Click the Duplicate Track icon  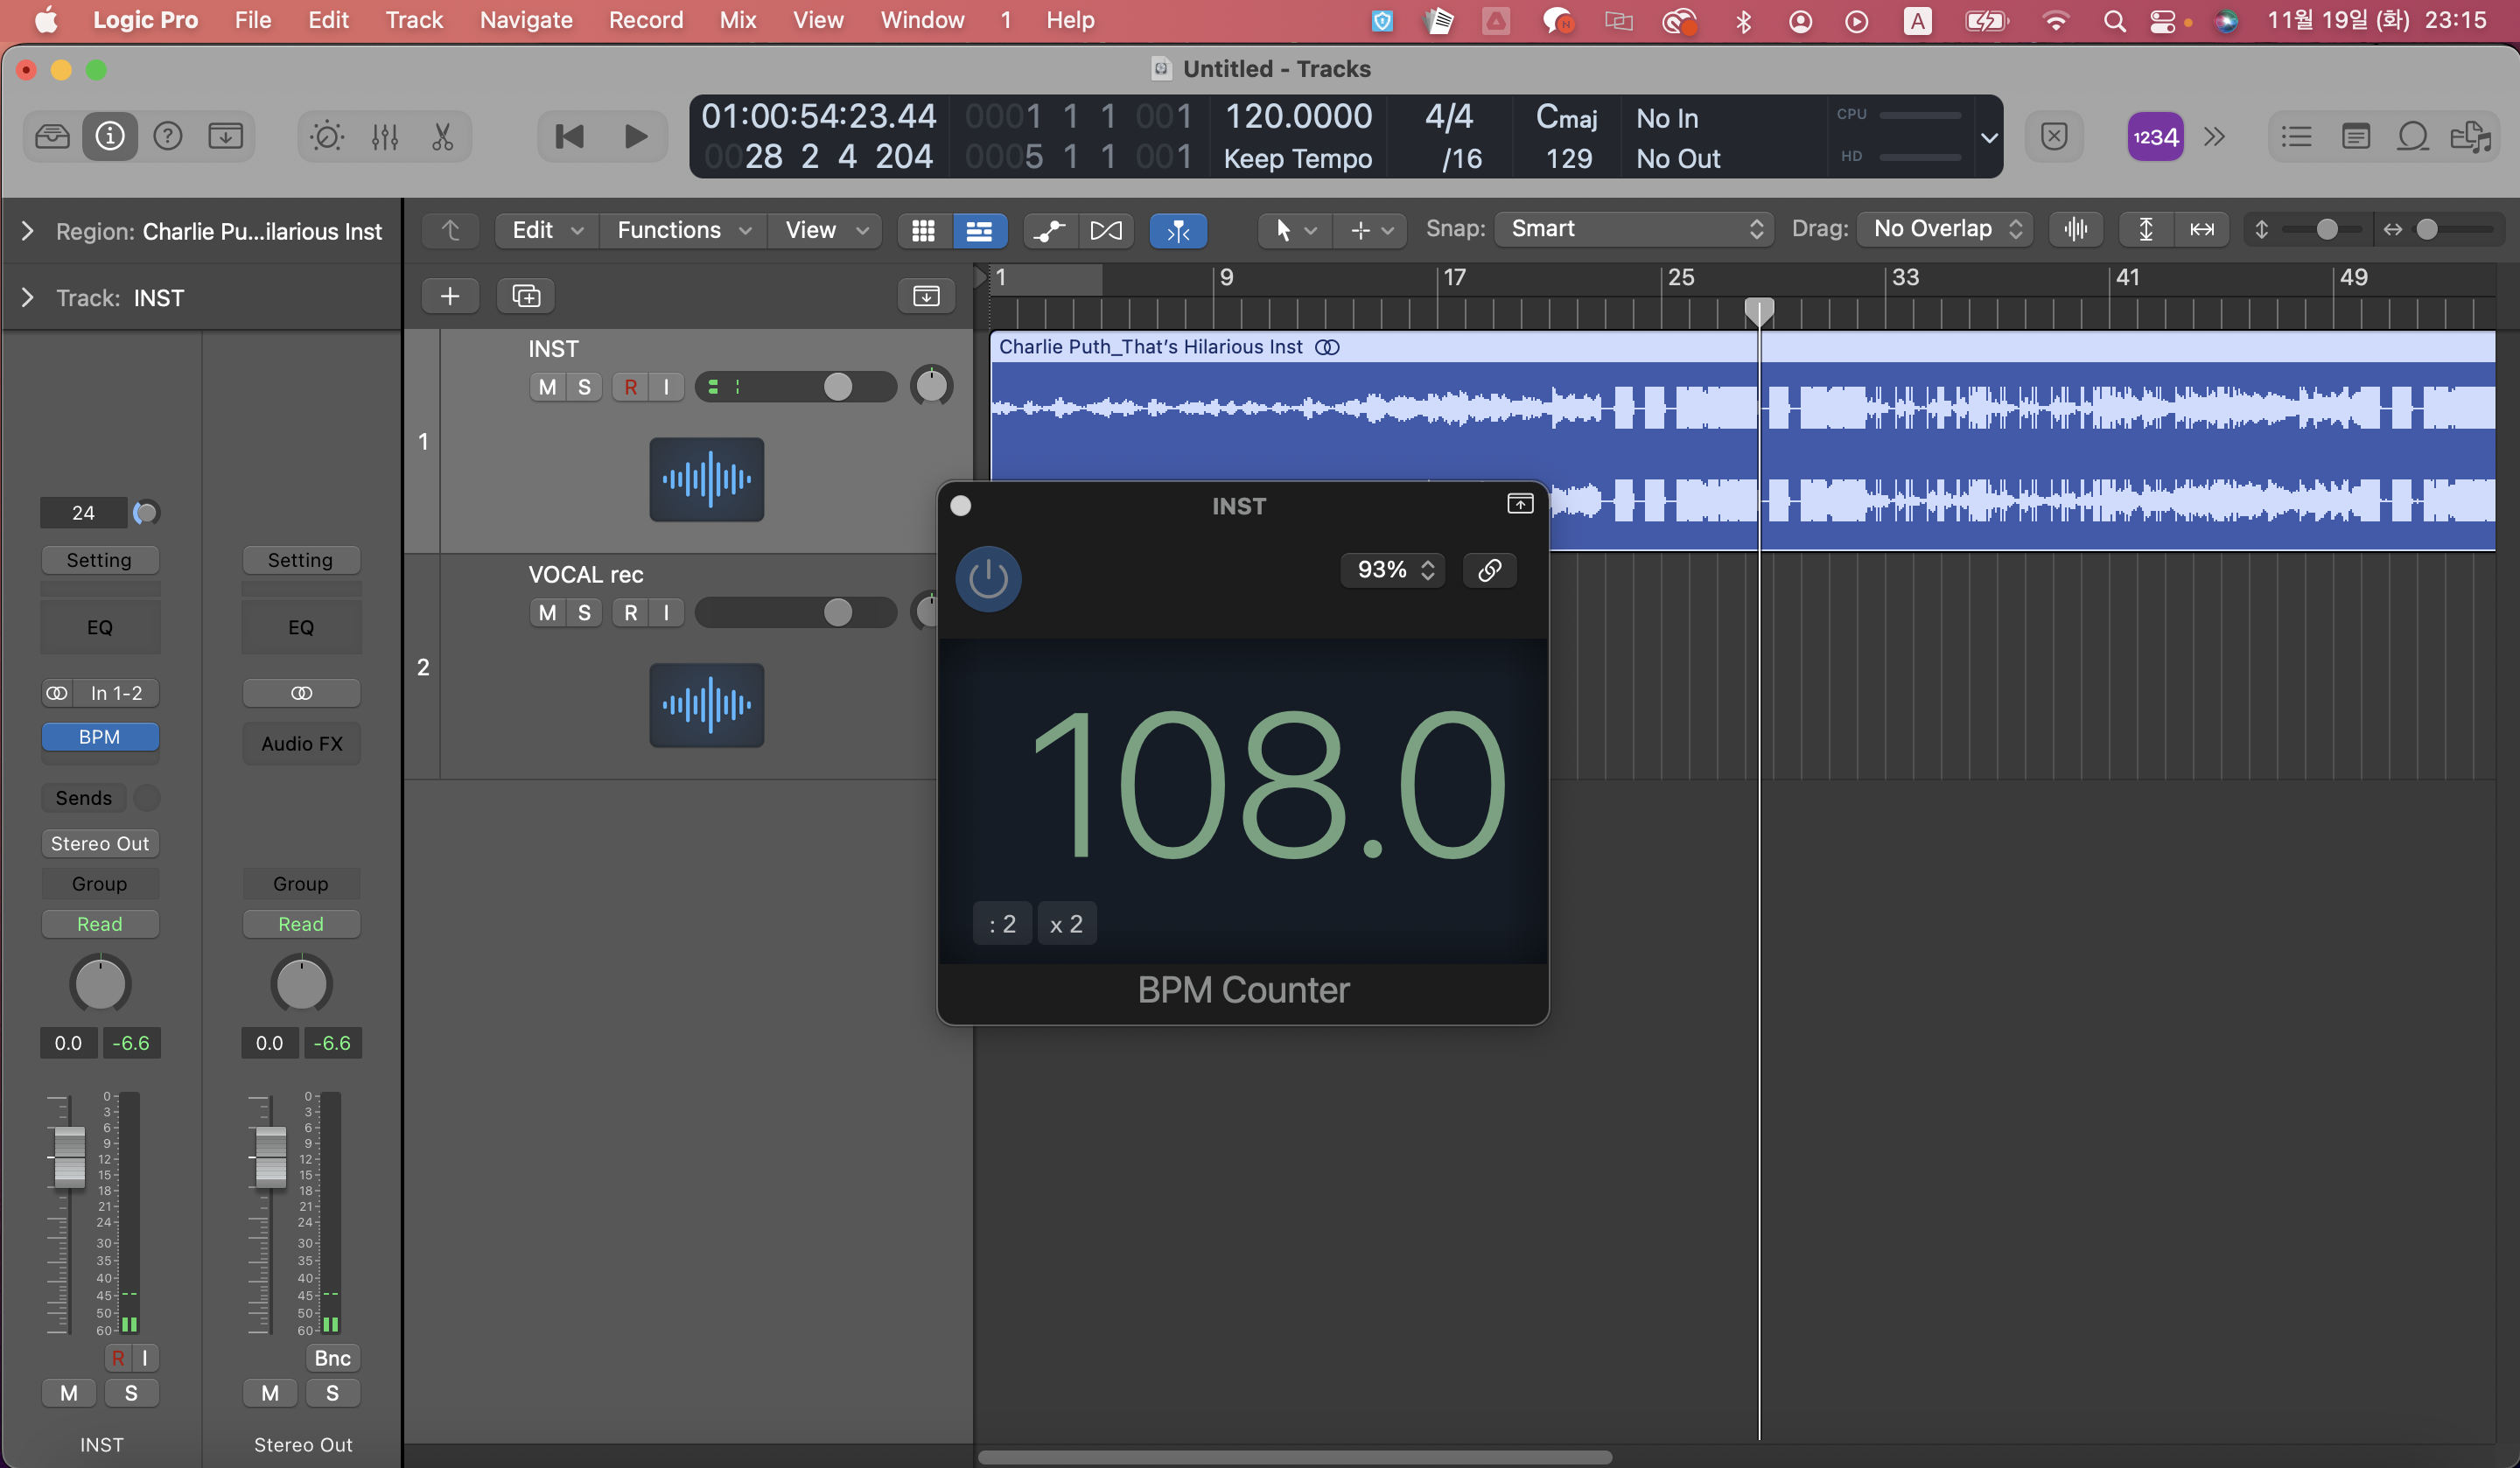[526, 296]
